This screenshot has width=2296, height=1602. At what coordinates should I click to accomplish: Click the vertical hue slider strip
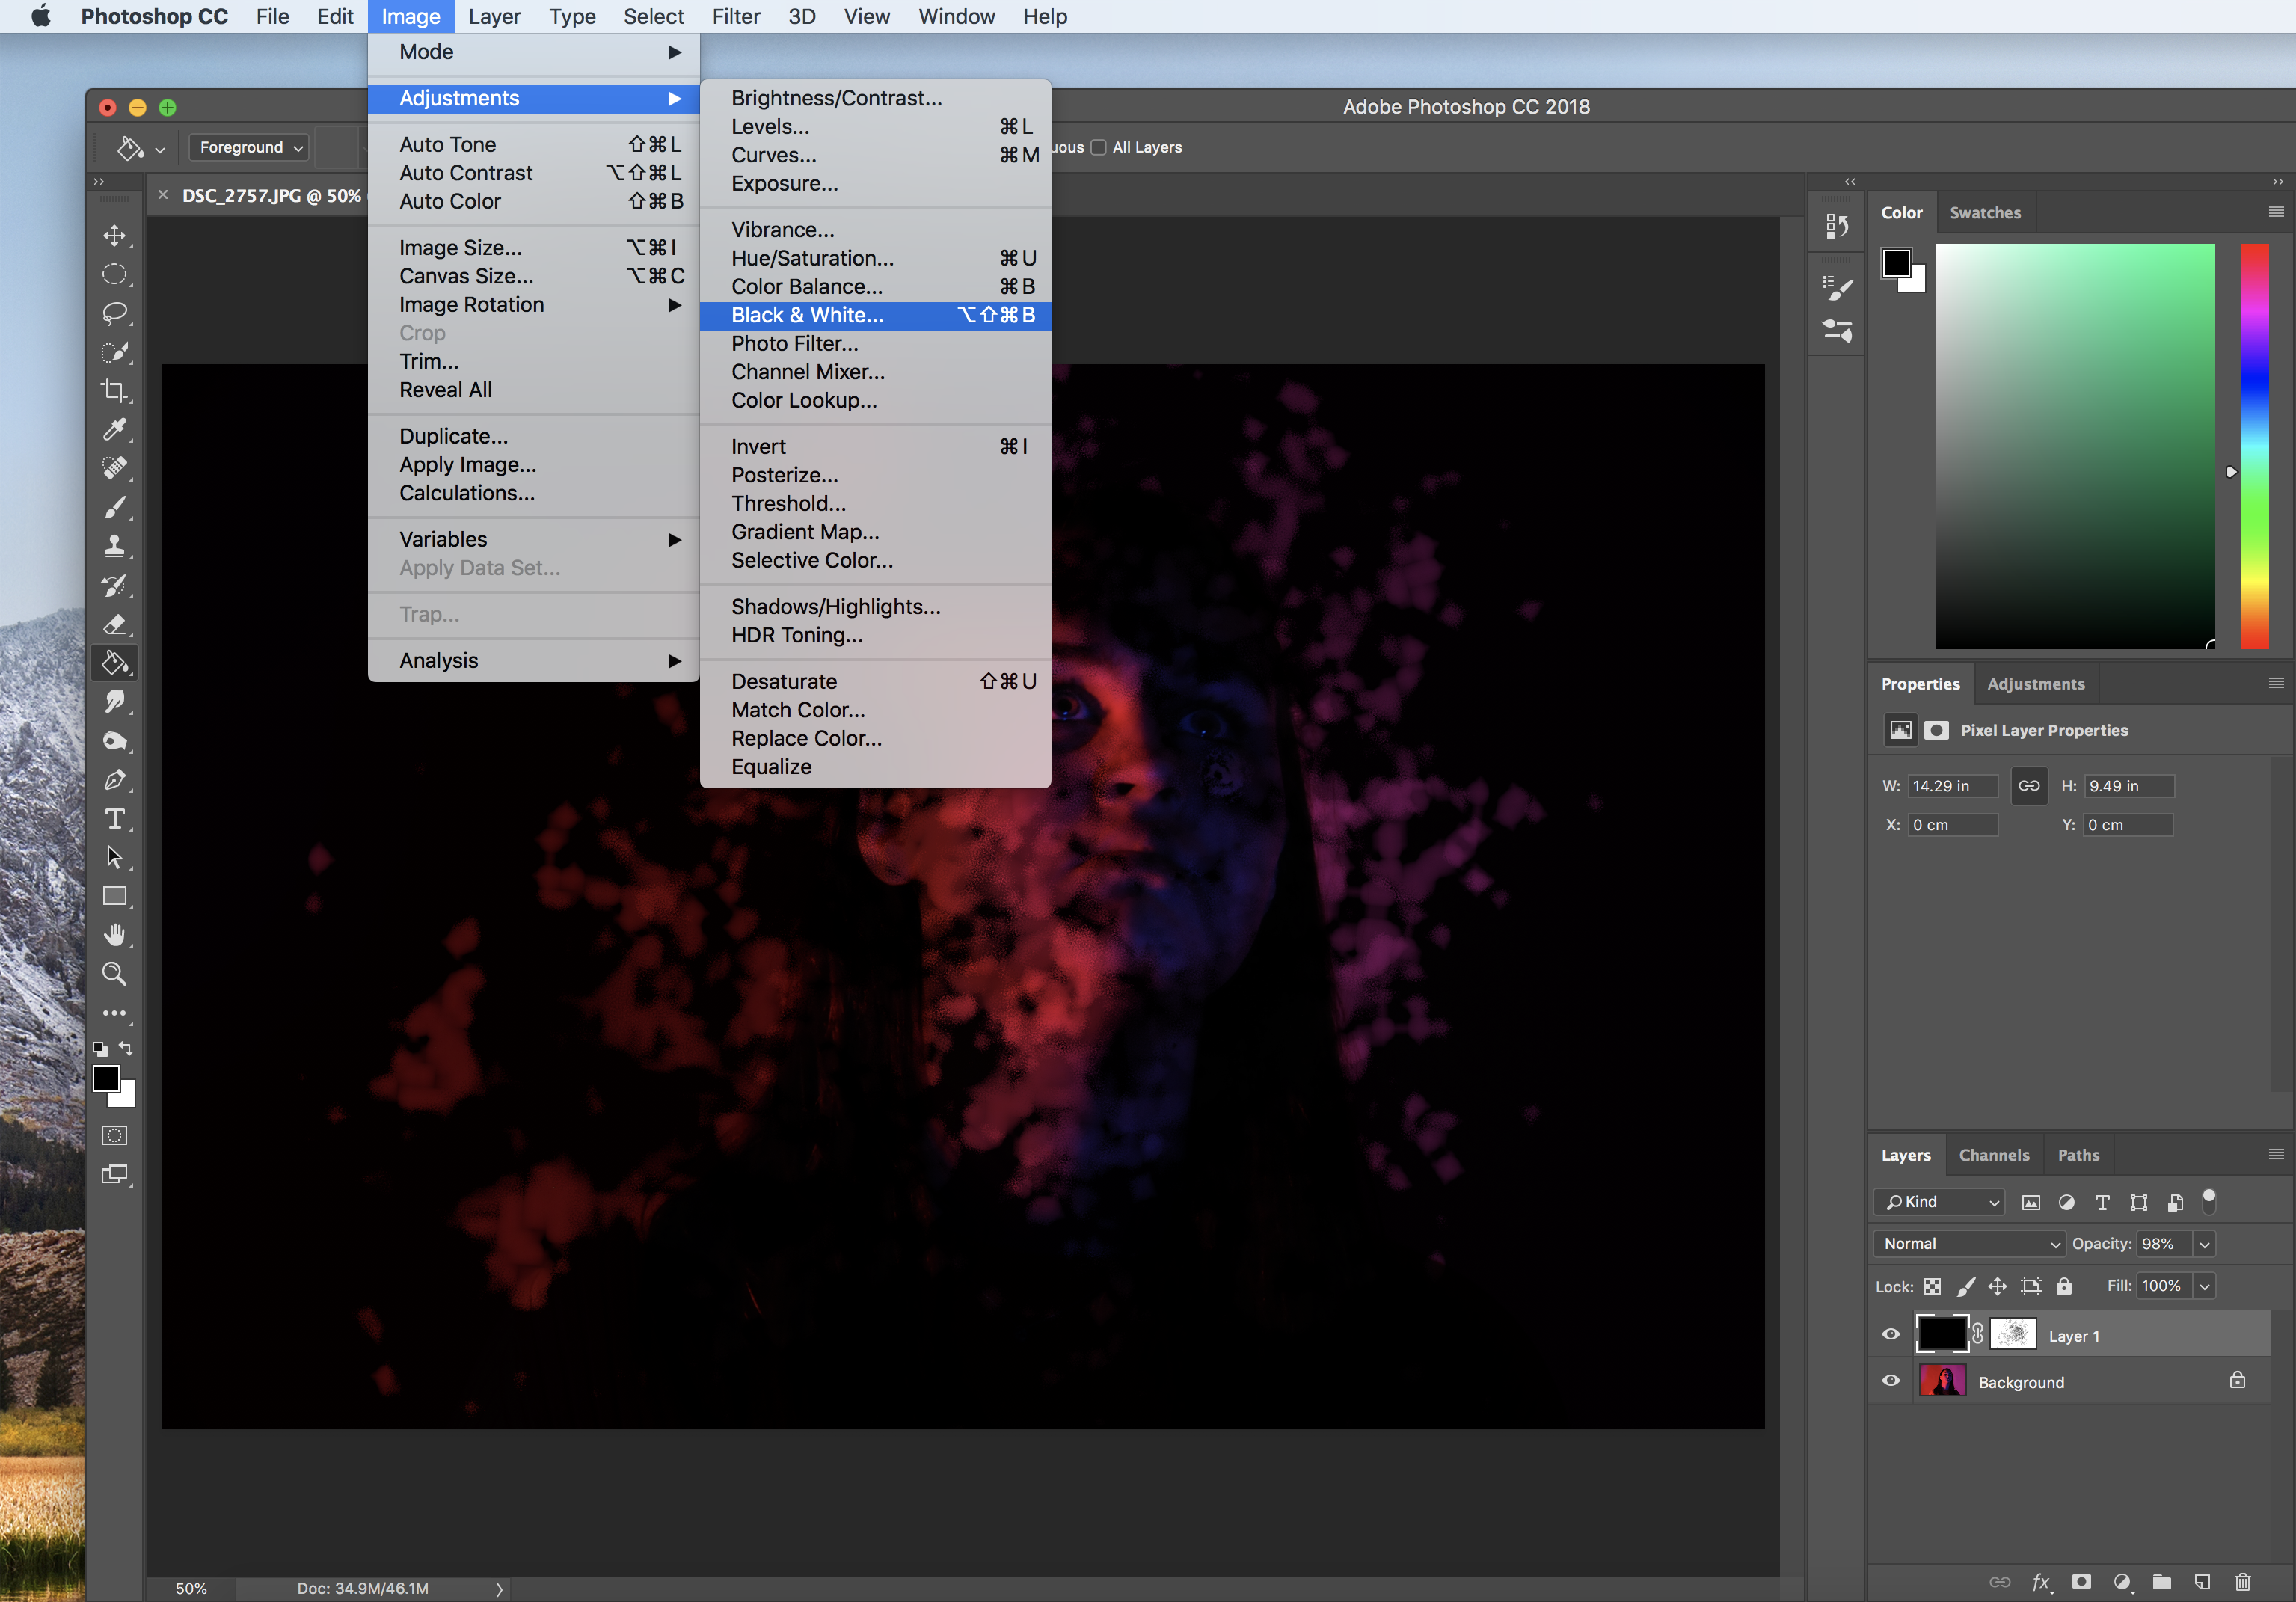click(x=2254, y=446)
